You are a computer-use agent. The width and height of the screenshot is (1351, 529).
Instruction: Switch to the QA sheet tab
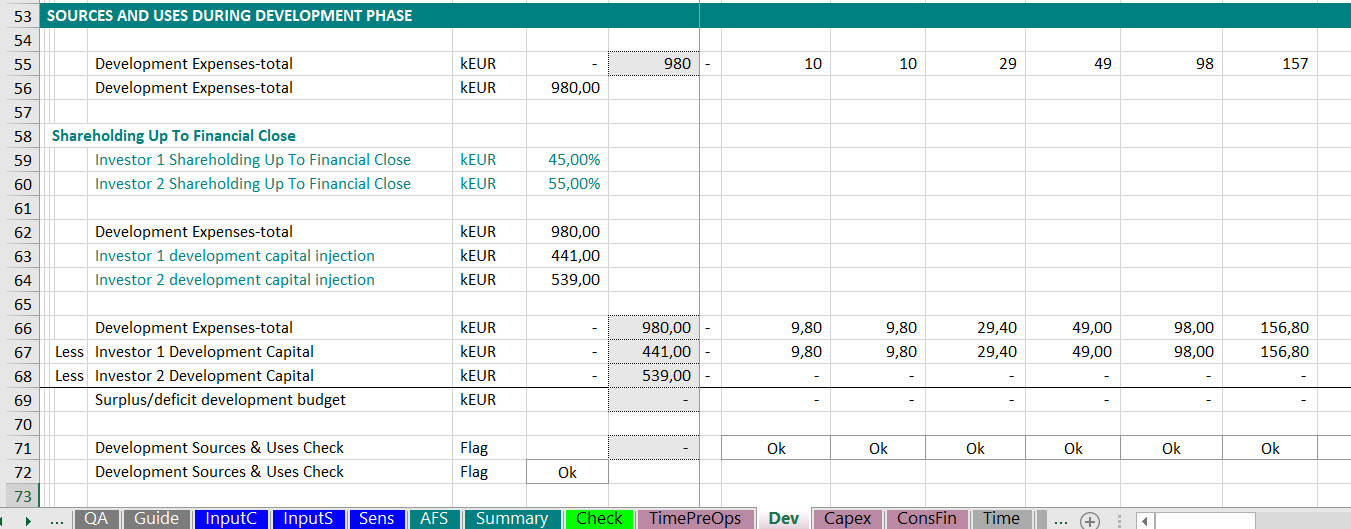click(96, 519)
